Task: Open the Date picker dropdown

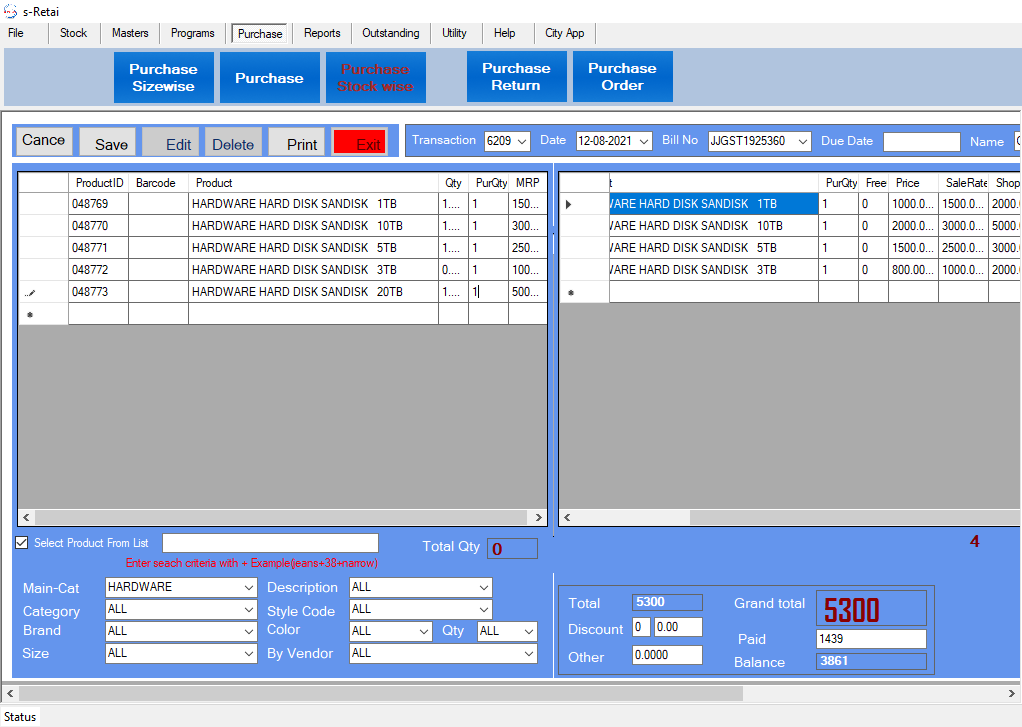Action: click(x=644, y=141)
